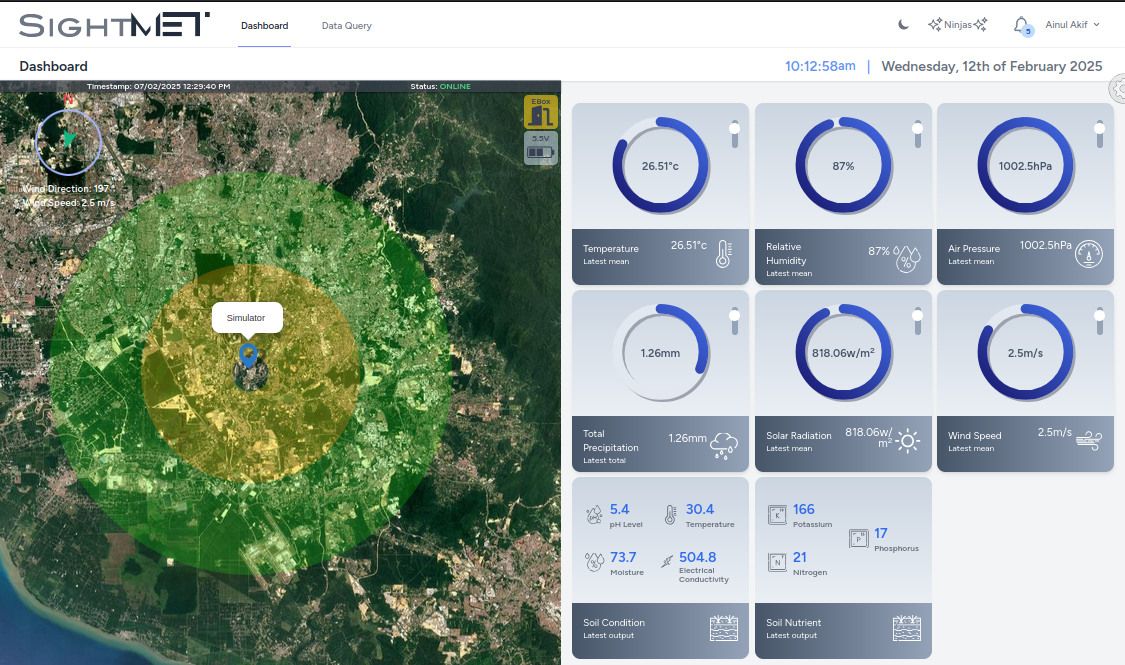Click the Soil Nutrient footer label

coord(794,623)
